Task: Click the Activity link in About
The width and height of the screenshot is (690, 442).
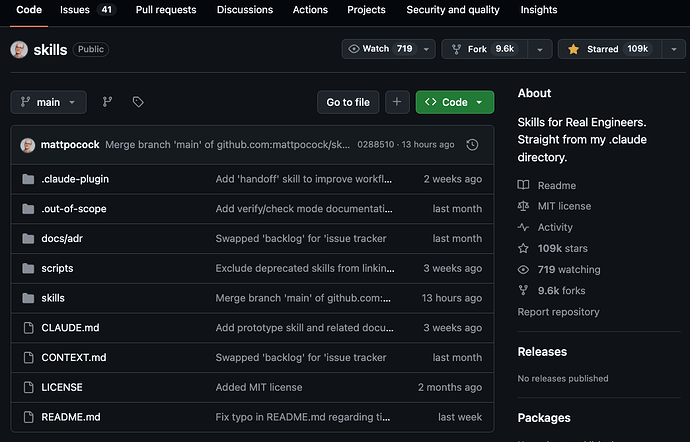Action: point(555,227)
